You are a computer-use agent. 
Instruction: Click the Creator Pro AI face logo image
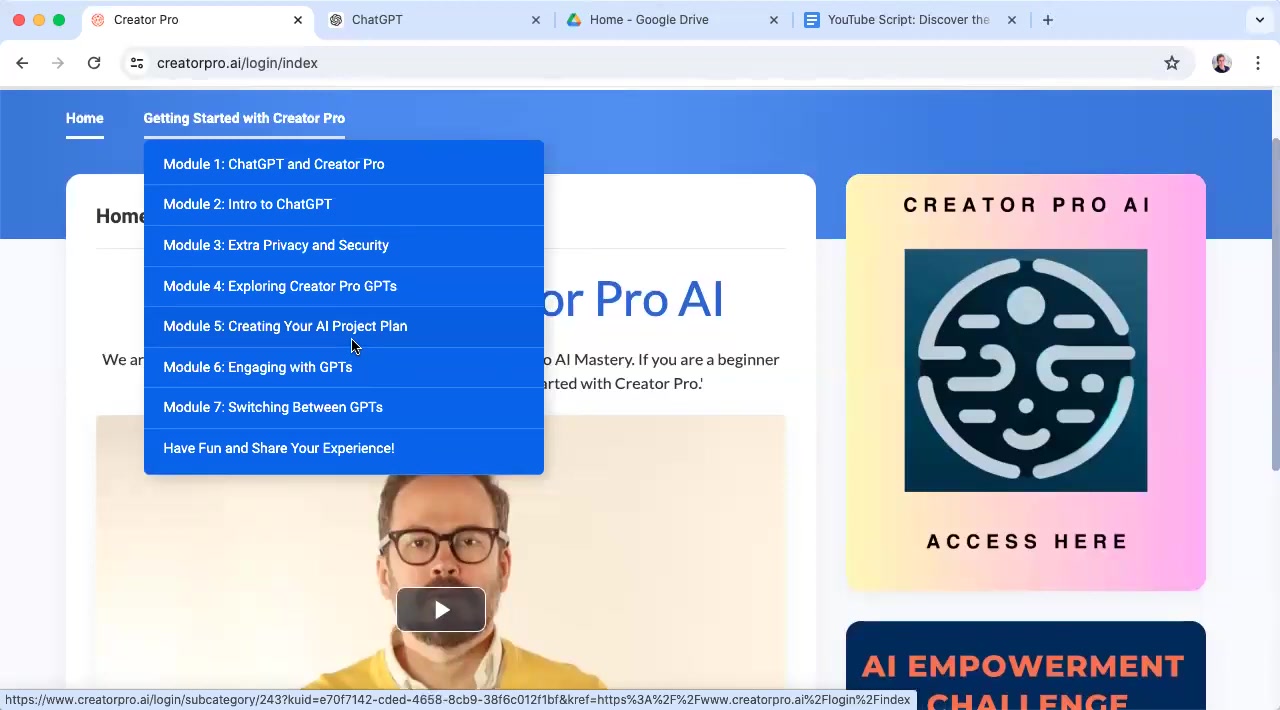tap(1026, 370)
